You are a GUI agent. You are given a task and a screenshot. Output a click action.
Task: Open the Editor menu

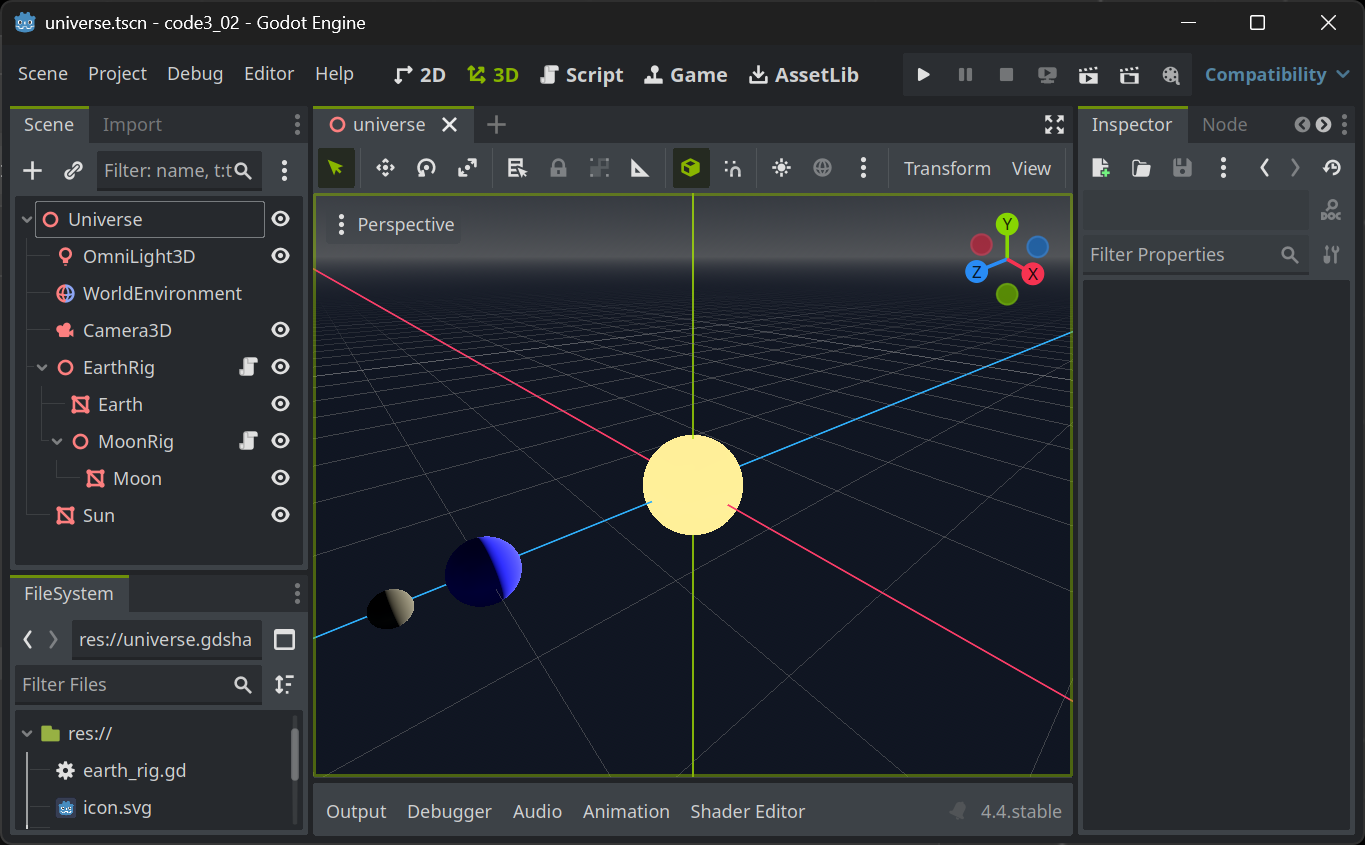(x=269, y=74)
